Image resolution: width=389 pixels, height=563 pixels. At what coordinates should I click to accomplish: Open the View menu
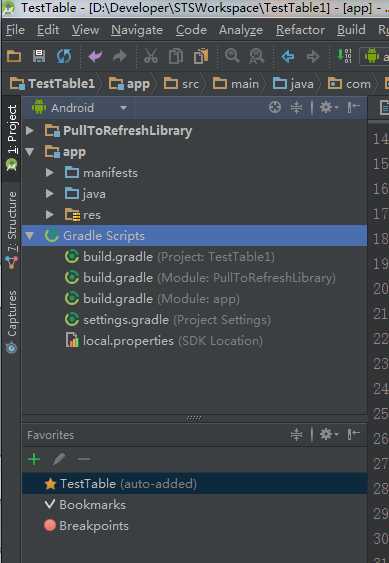point(85,30)
